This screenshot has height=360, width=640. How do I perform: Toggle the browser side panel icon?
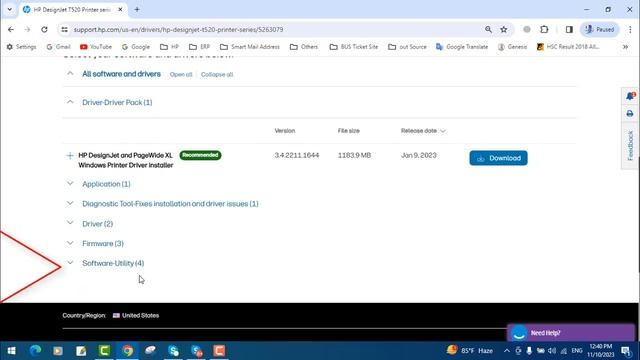pos(569,29)
